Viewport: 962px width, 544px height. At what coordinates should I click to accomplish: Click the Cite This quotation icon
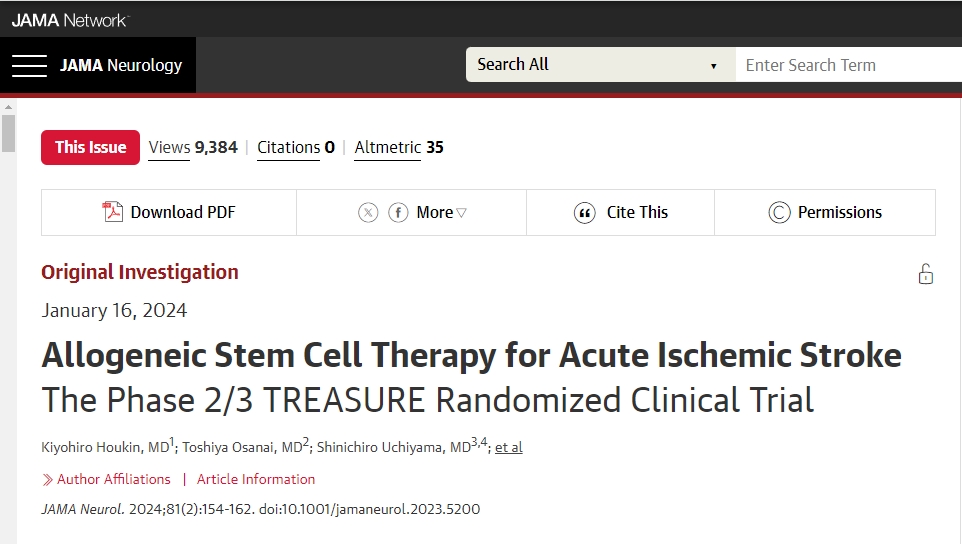(x=585, y=212)
